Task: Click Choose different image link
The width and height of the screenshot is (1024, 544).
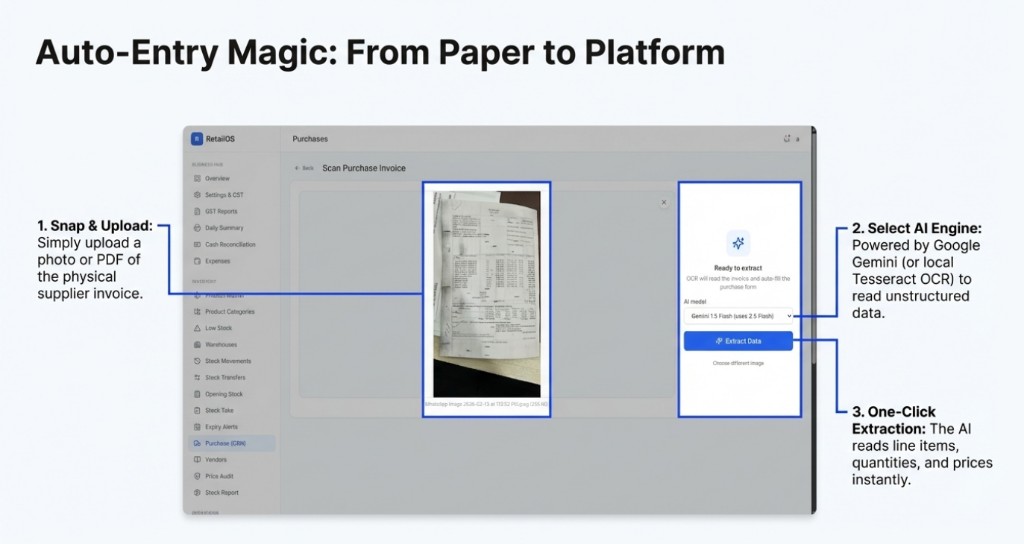Action: pos(738,363)
